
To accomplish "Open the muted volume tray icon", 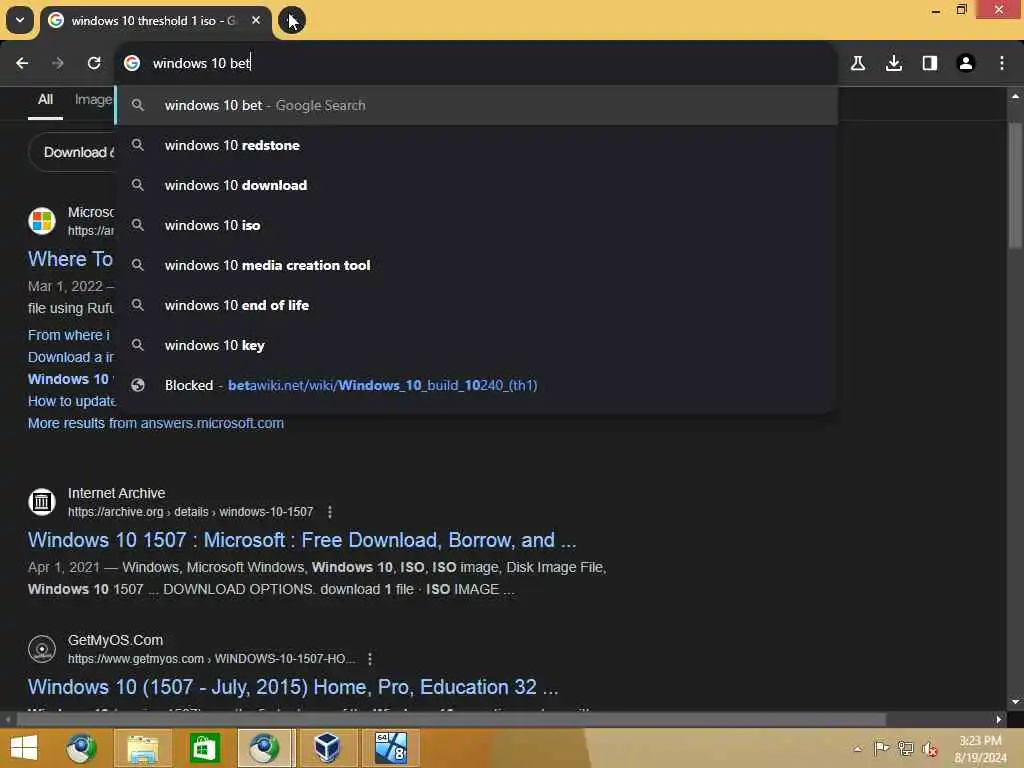I will coord(930,748).
